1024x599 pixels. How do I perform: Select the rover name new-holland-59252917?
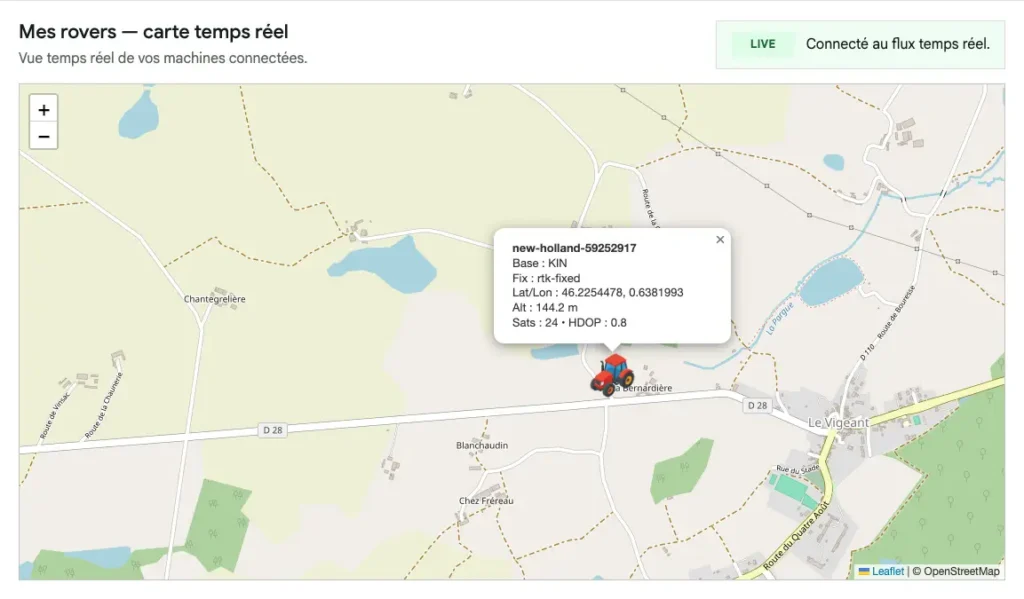click(574, 248)
